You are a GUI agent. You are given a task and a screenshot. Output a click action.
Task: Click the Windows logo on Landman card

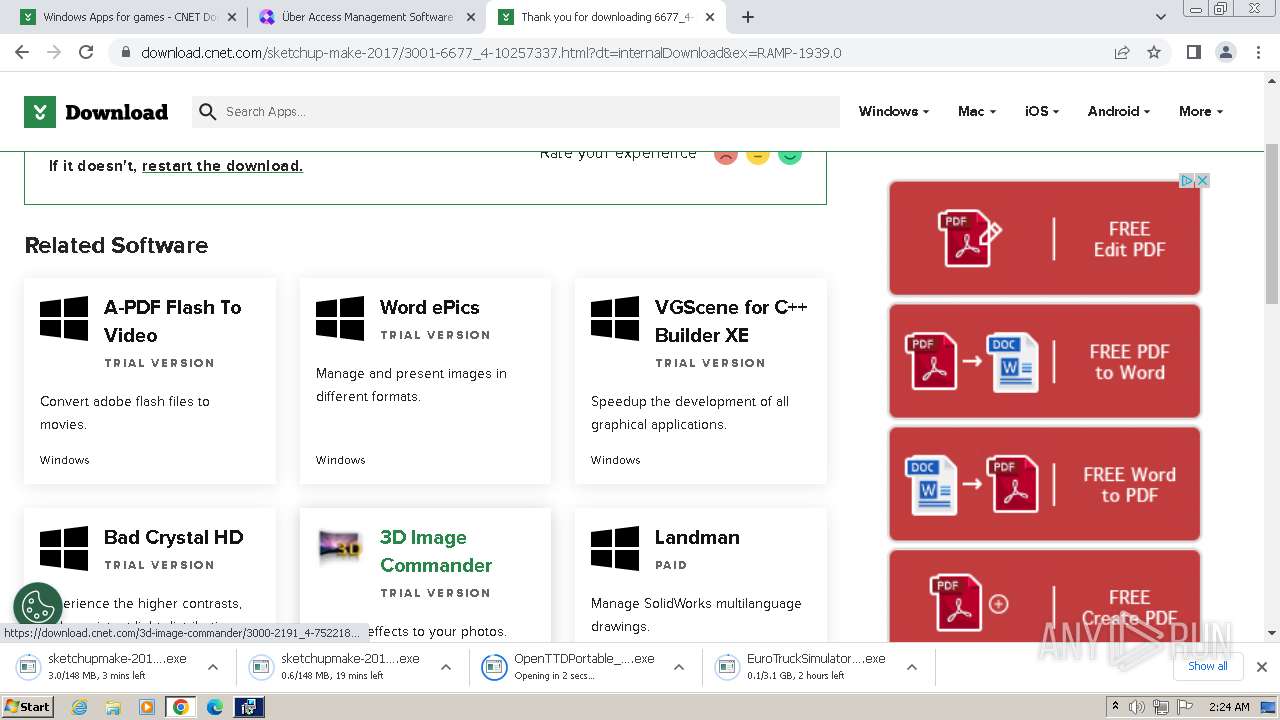615,549
